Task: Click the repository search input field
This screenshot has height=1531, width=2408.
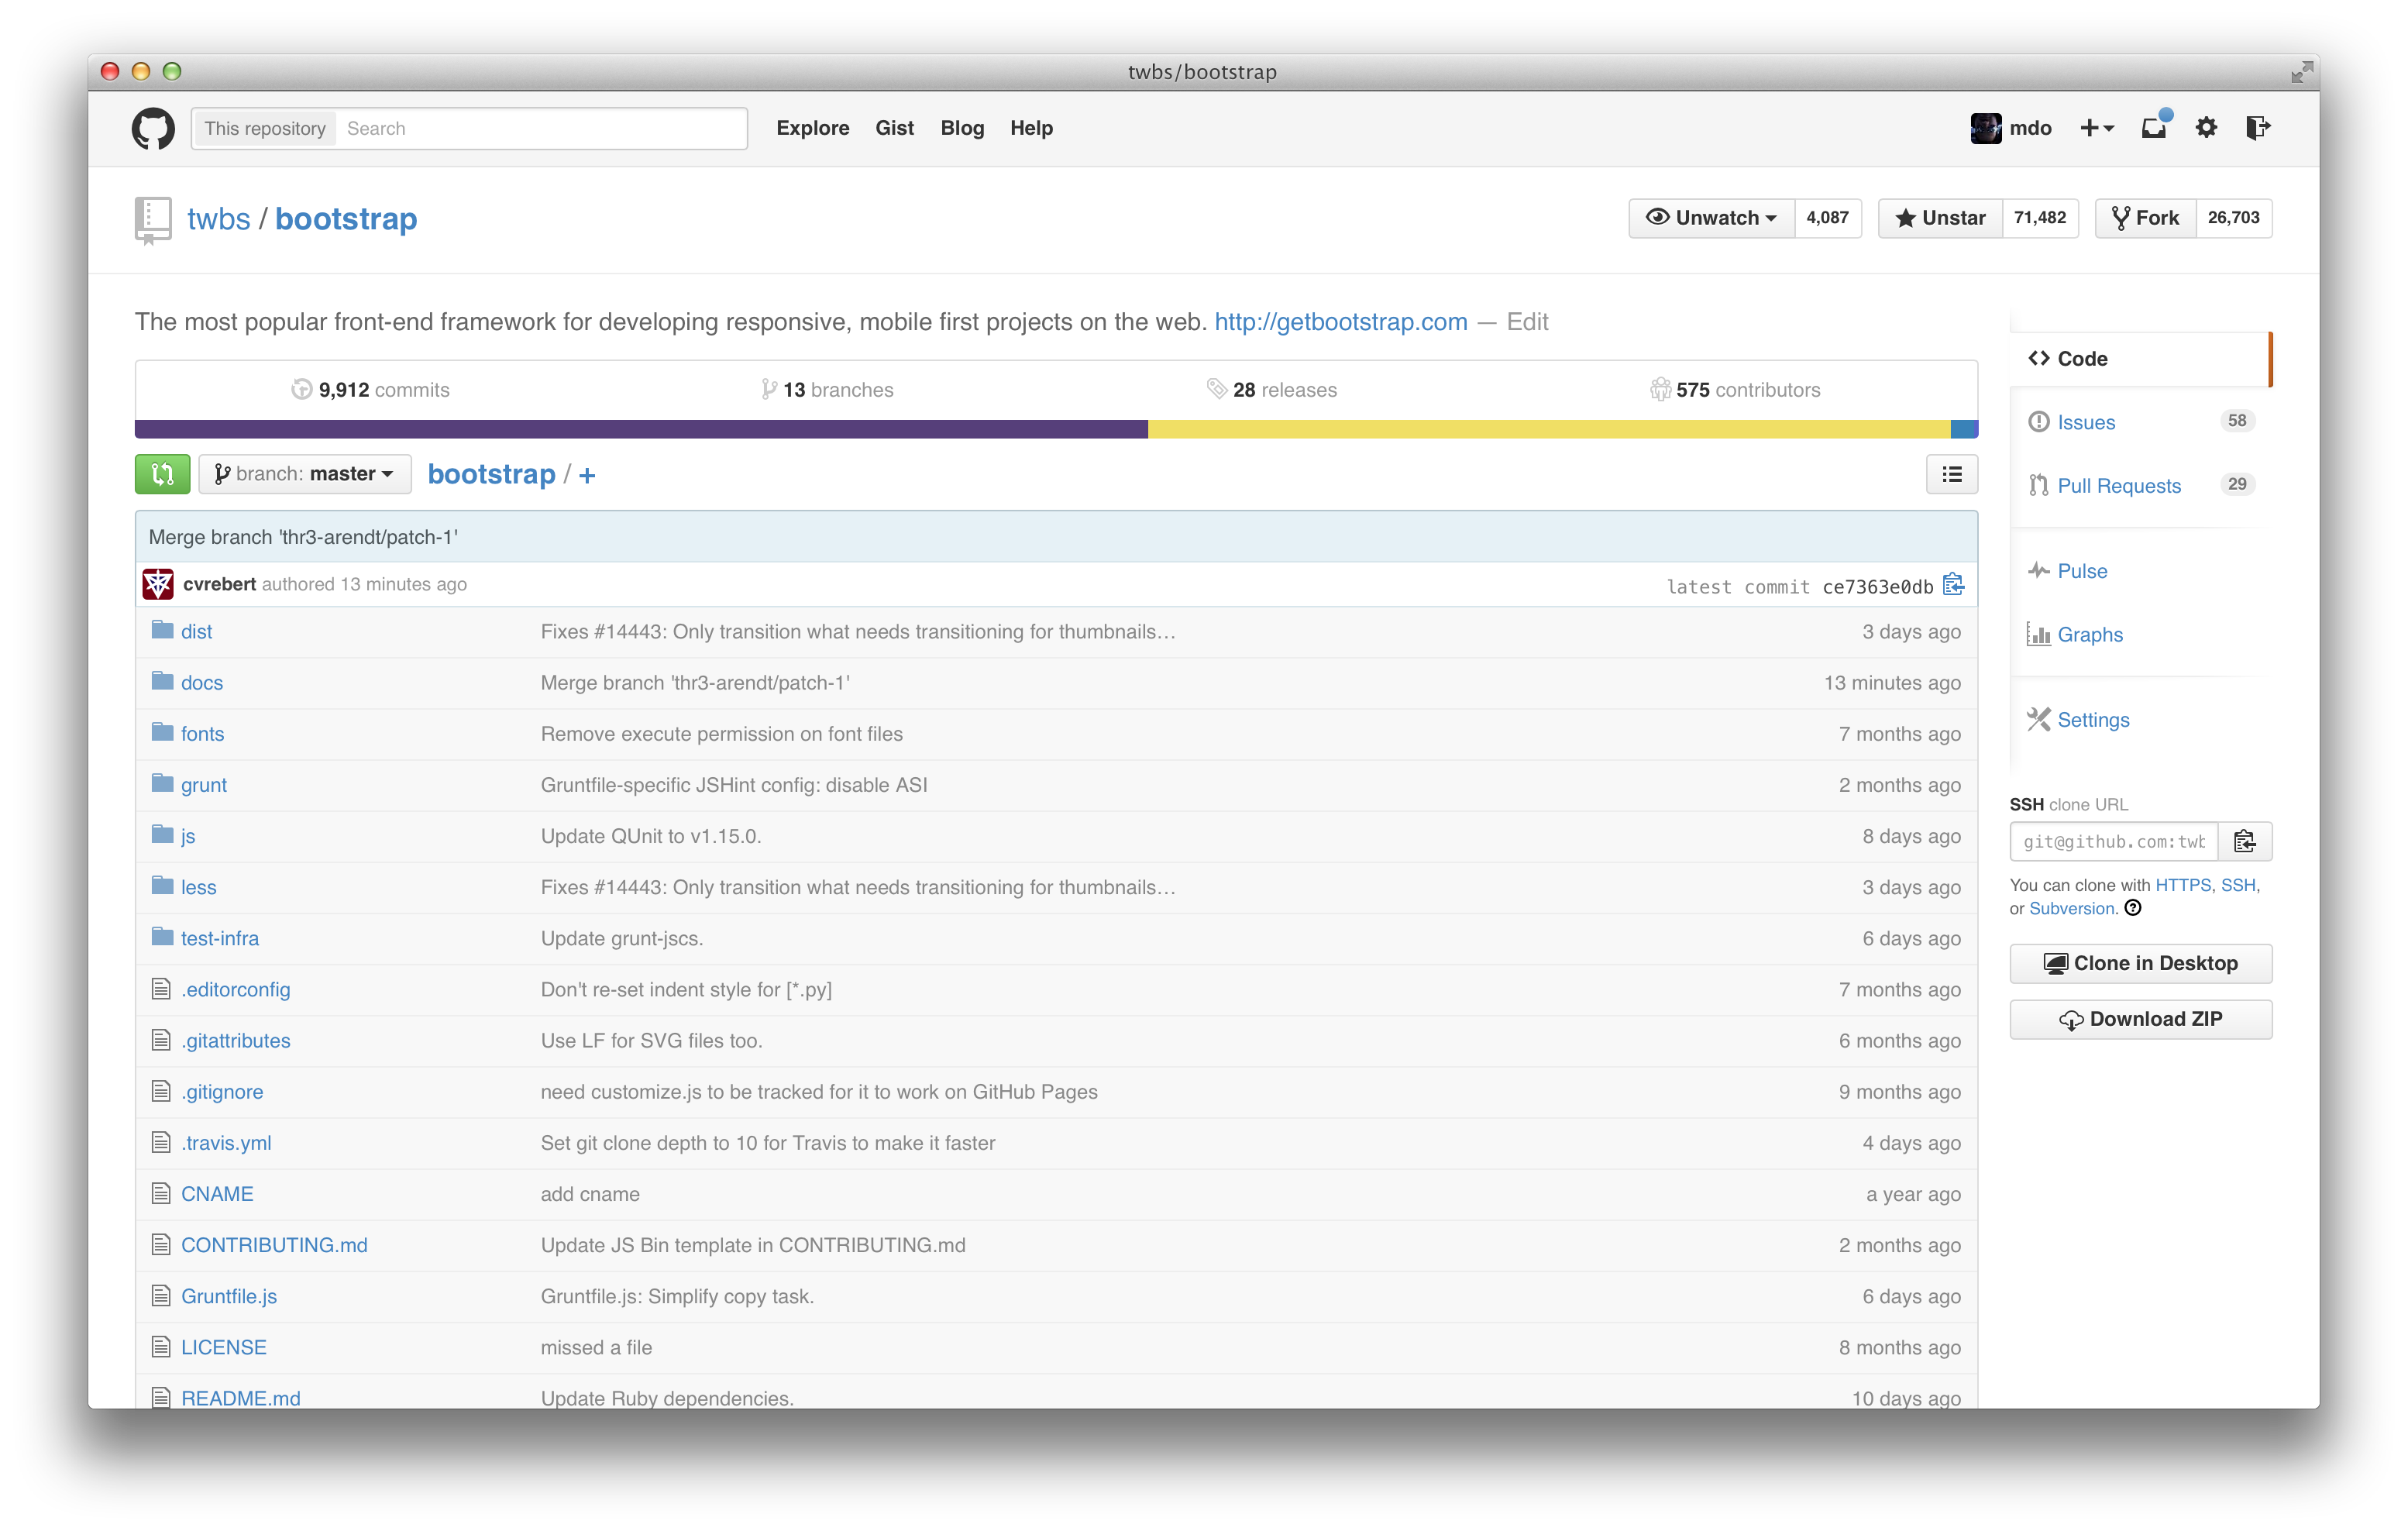Action: coord(540,128)
